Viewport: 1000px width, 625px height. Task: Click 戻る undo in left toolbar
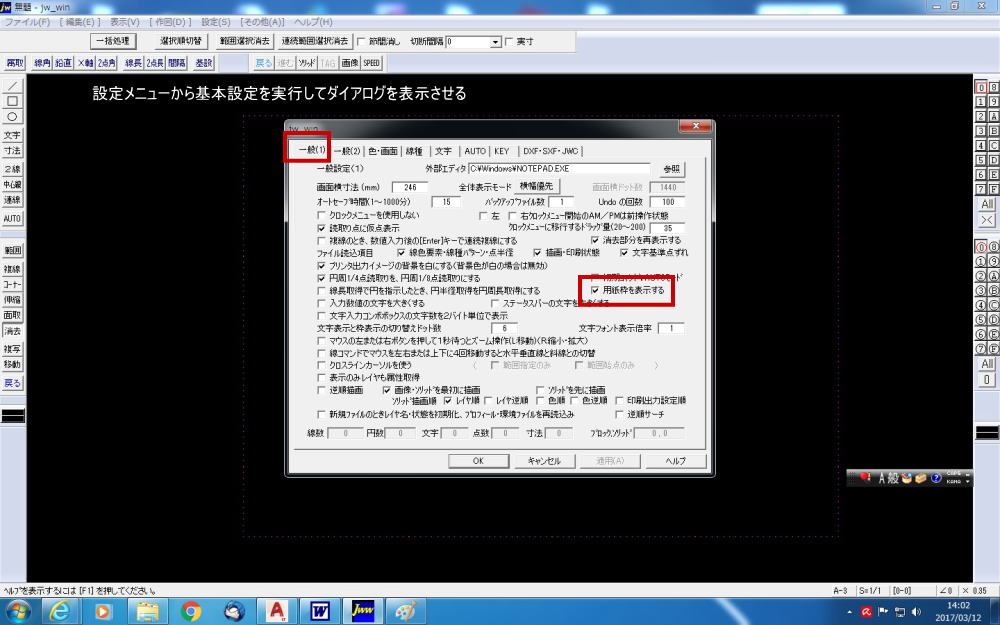click(x=12, y=383)
